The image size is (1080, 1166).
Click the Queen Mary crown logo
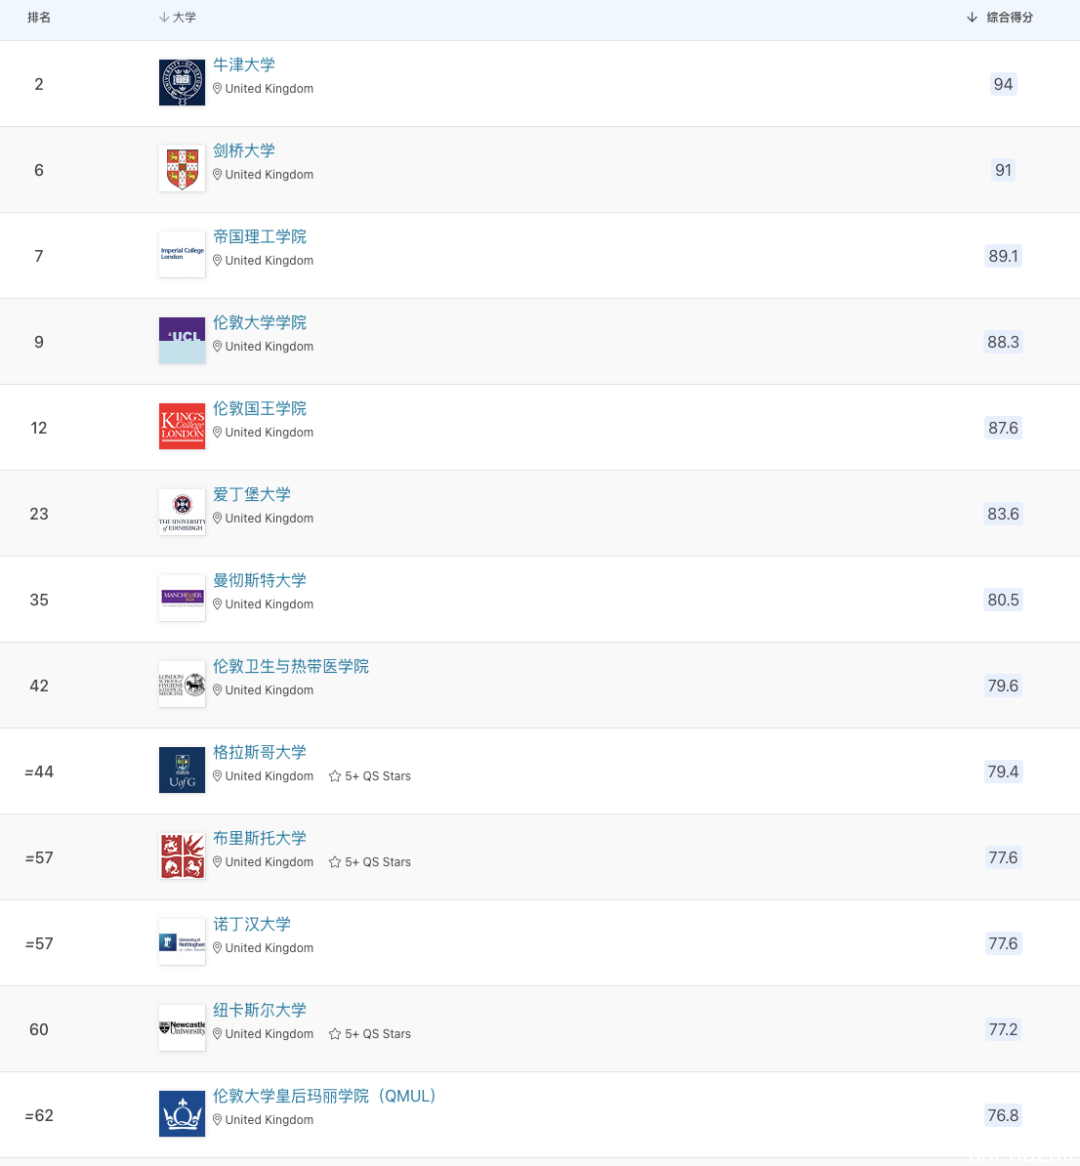tap(182, 1115)
